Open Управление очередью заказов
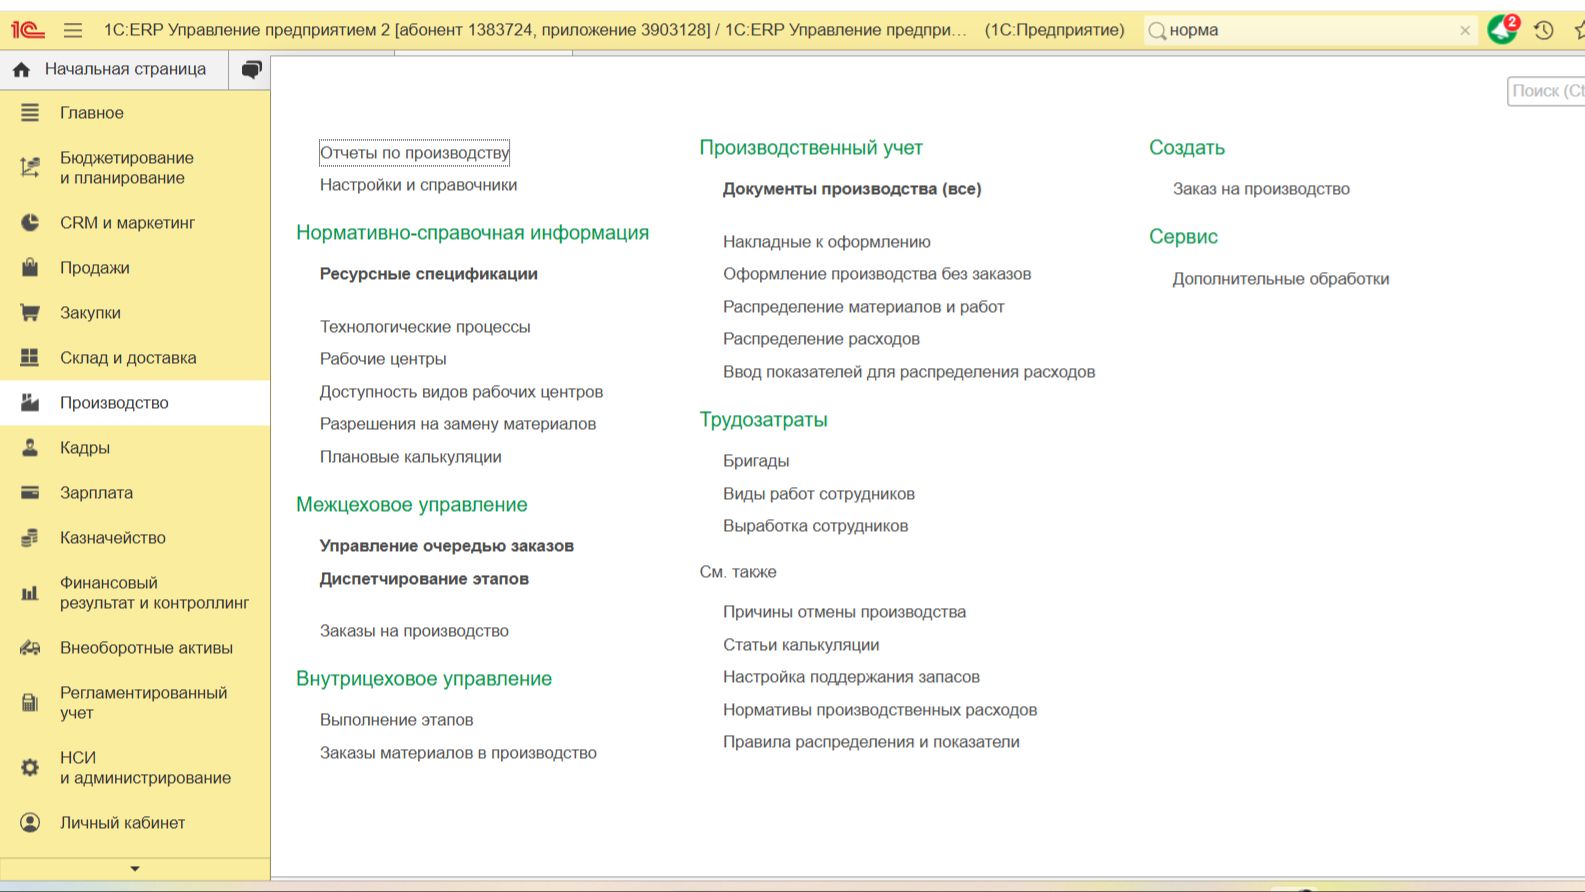 (447, 546)
